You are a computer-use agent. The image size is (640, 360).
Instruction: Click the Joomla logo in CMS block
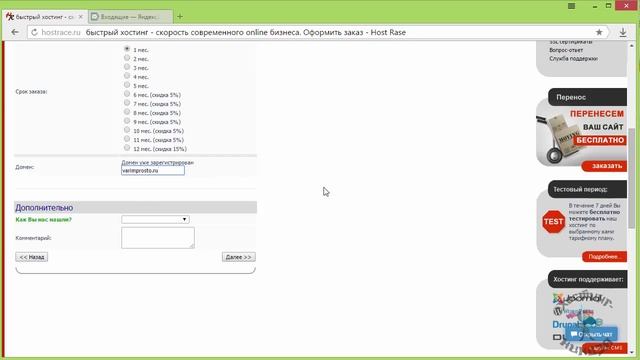577,298
